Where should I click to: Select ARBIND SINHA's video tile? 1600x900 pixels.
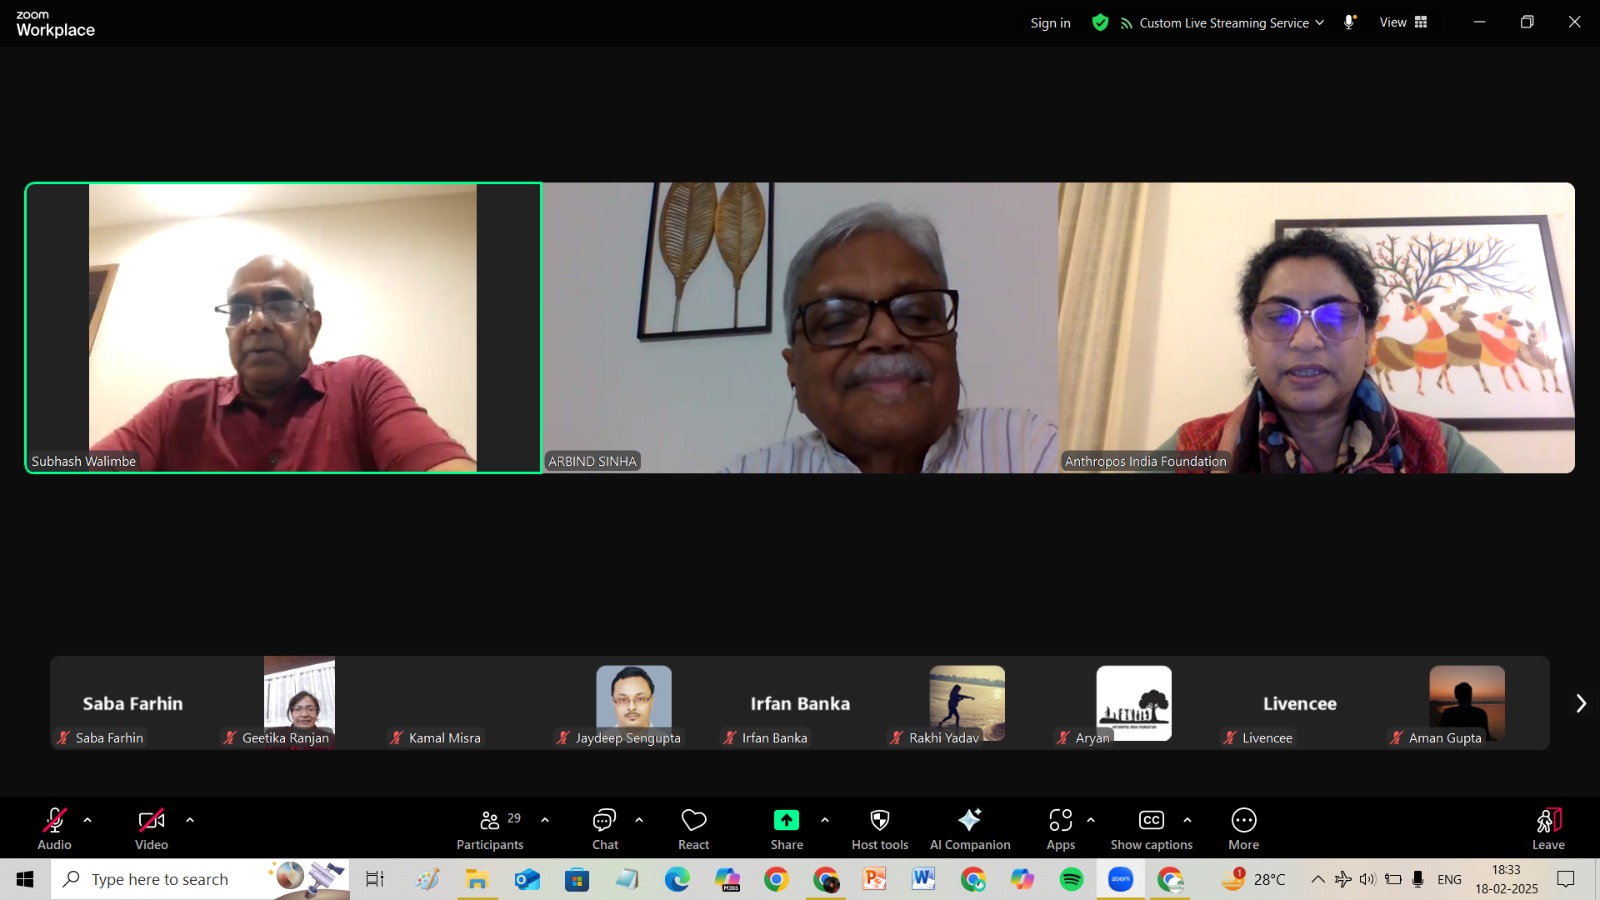[800, 327]
